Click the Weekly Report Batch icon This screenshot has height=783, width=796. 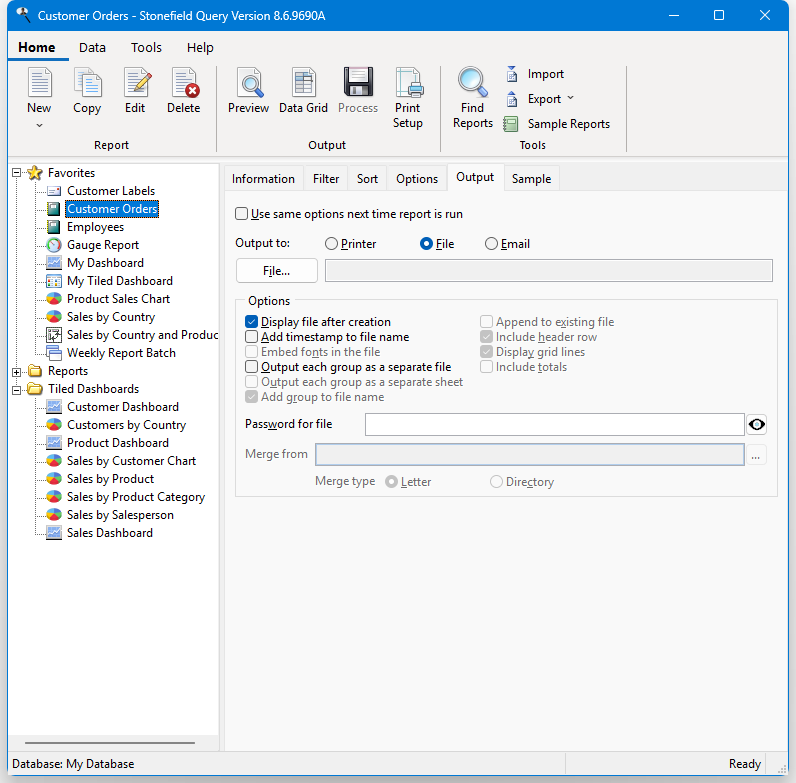coord(54,353)
